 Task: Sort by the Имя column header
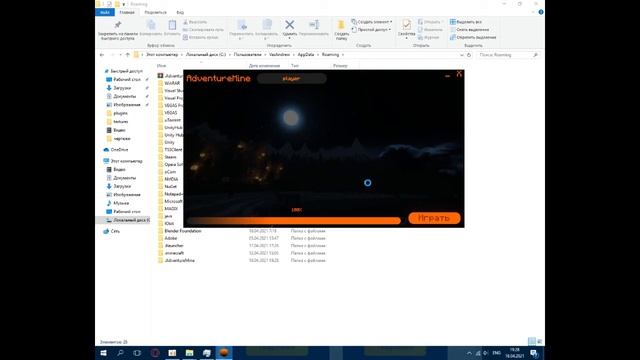[162, 66]
